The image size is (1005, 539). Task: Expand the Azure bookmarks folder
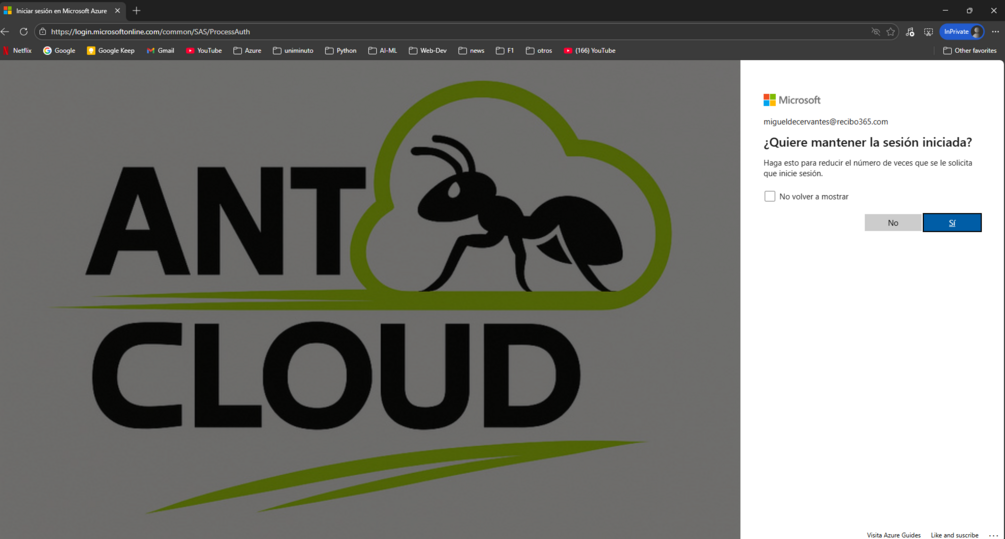click(x=247, y=51)
